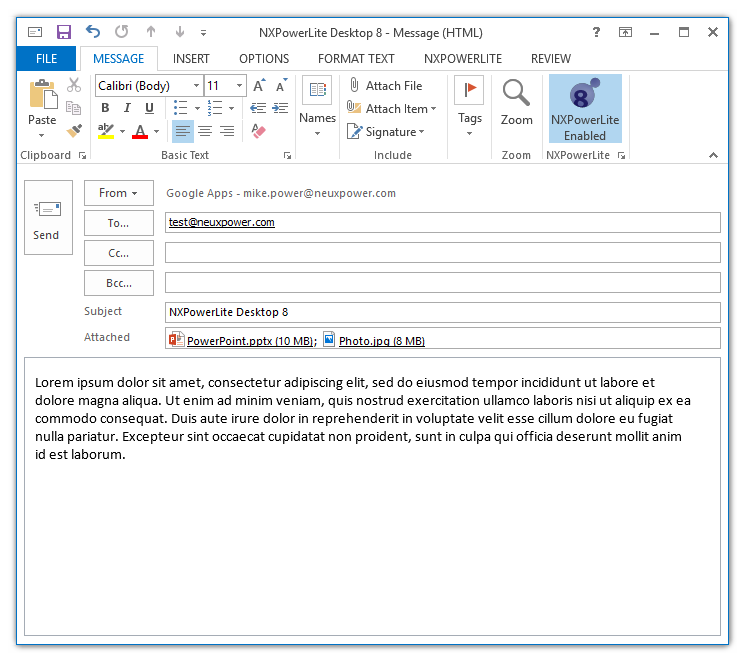This screenshot has height=660, width=745.
Task: Click the Bcc... button
Action: click(119, 283)
